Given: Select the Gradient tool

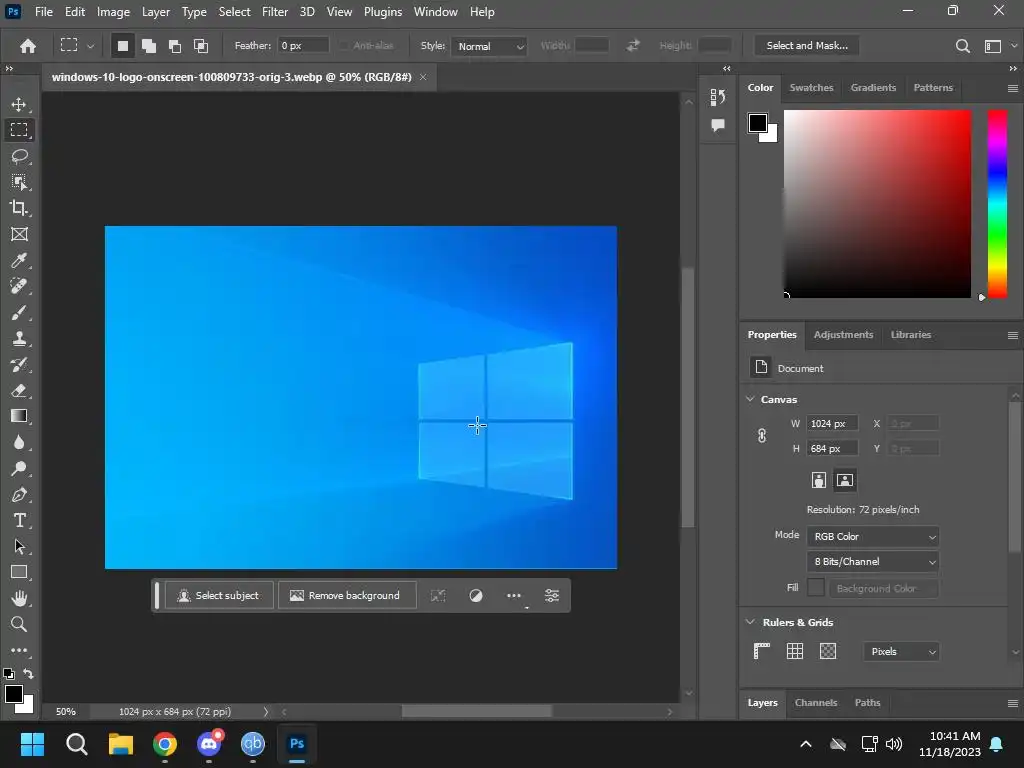Looking at the screenshot, I should tap(19, 416).
